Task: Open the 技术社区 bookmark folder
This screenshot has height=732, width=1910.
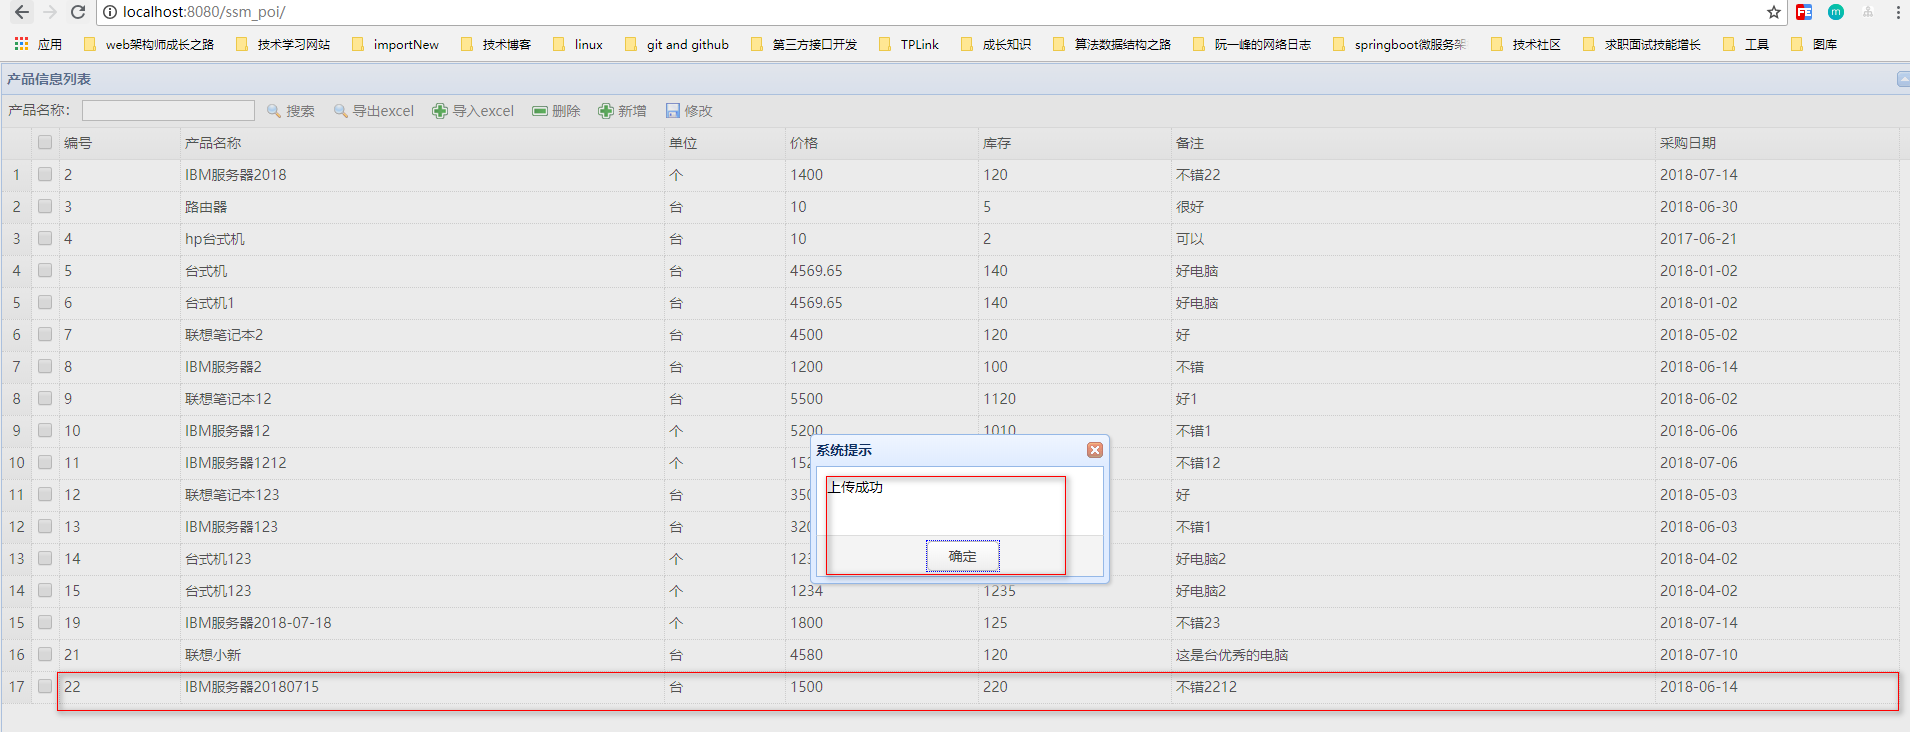Action: click(x=1526, y=44)
